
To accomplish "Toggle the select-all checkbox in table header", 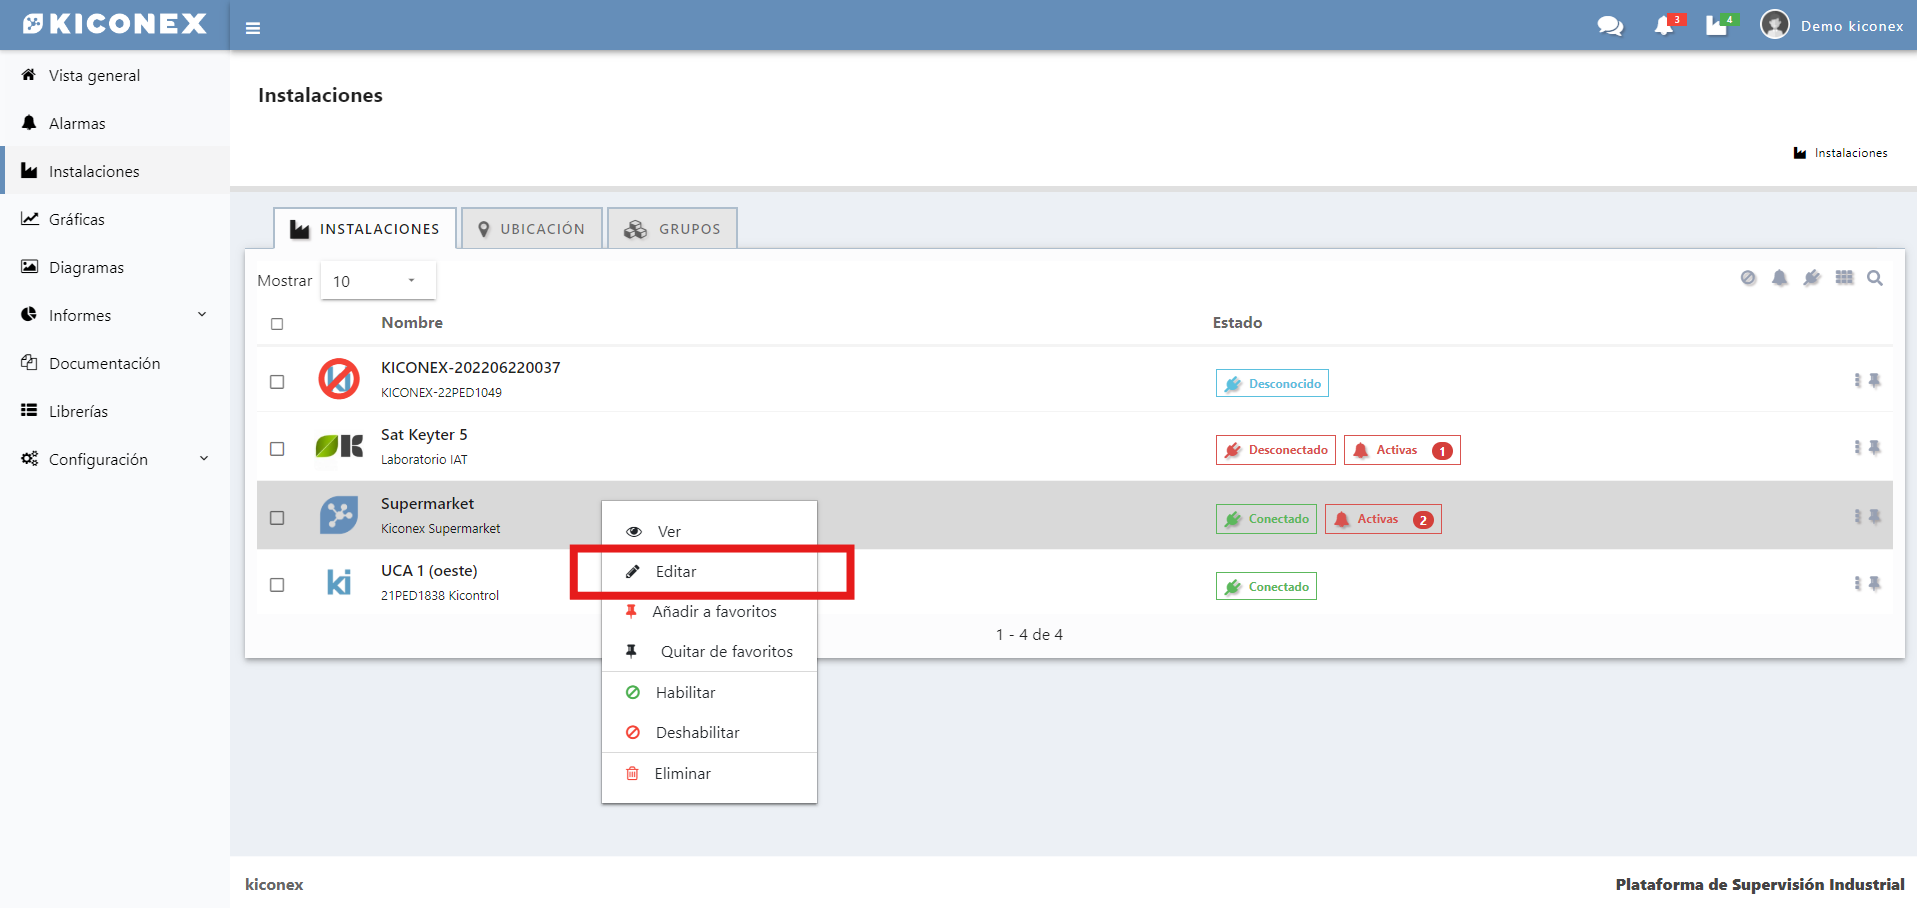I will point(277,324).
